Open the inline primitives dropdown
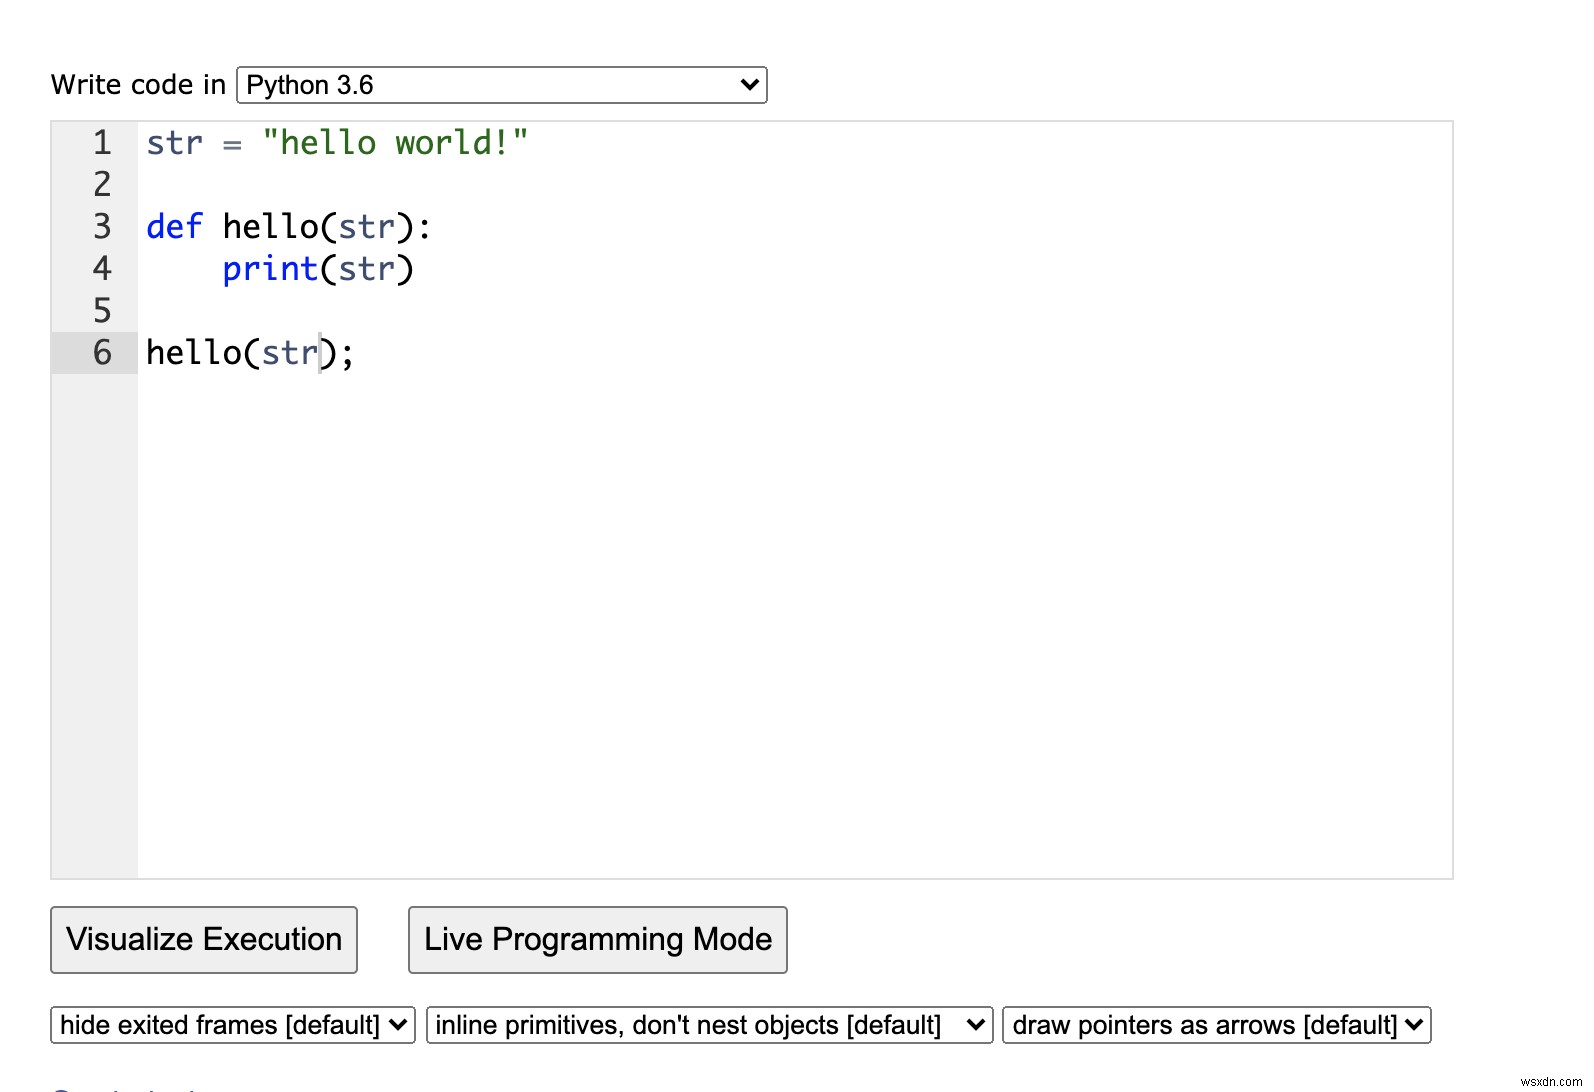 (709, 1025)
